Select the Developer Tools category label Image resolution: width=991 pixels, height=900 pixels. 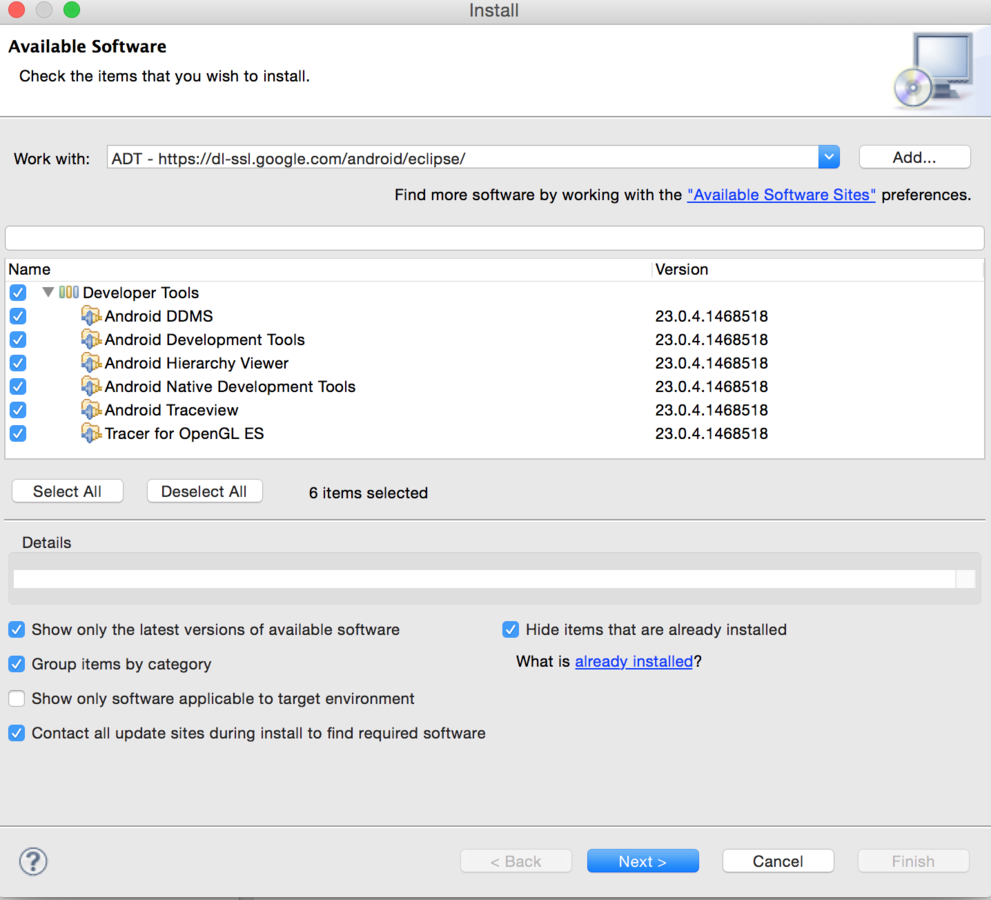point(141,293)
